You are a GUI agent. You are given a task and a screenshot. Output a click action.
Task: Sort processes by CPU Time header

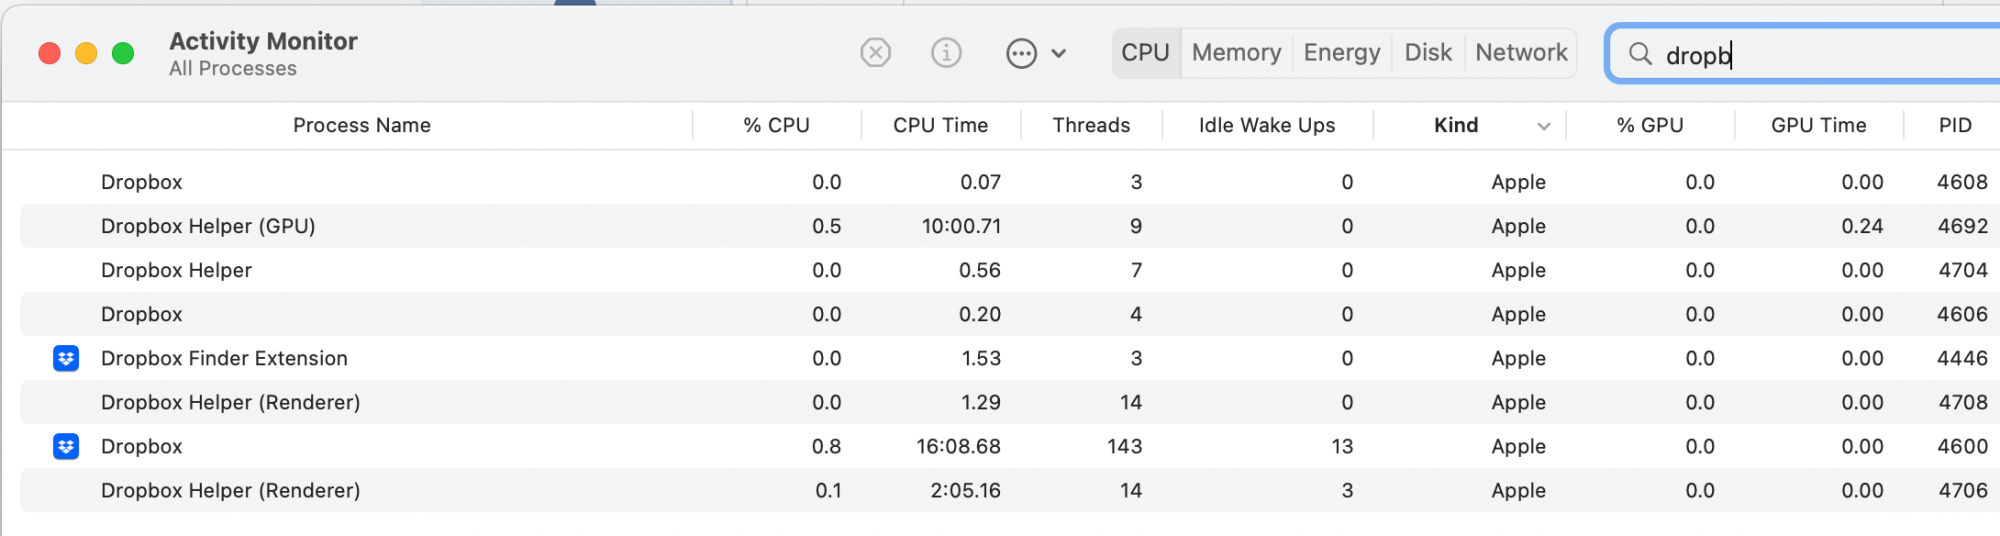(x=940, y=125)
